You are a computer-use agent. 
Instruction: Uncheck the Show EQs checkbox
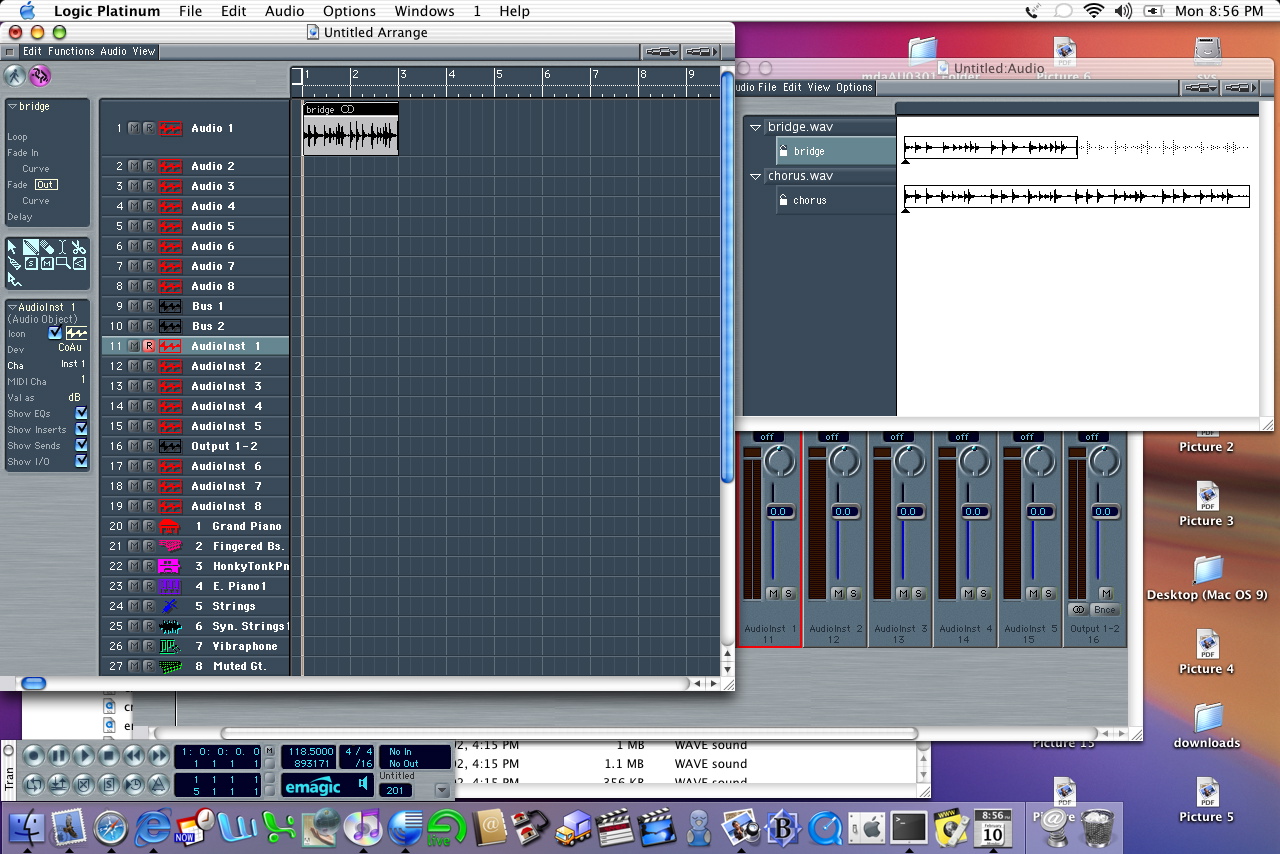[81, 413]
